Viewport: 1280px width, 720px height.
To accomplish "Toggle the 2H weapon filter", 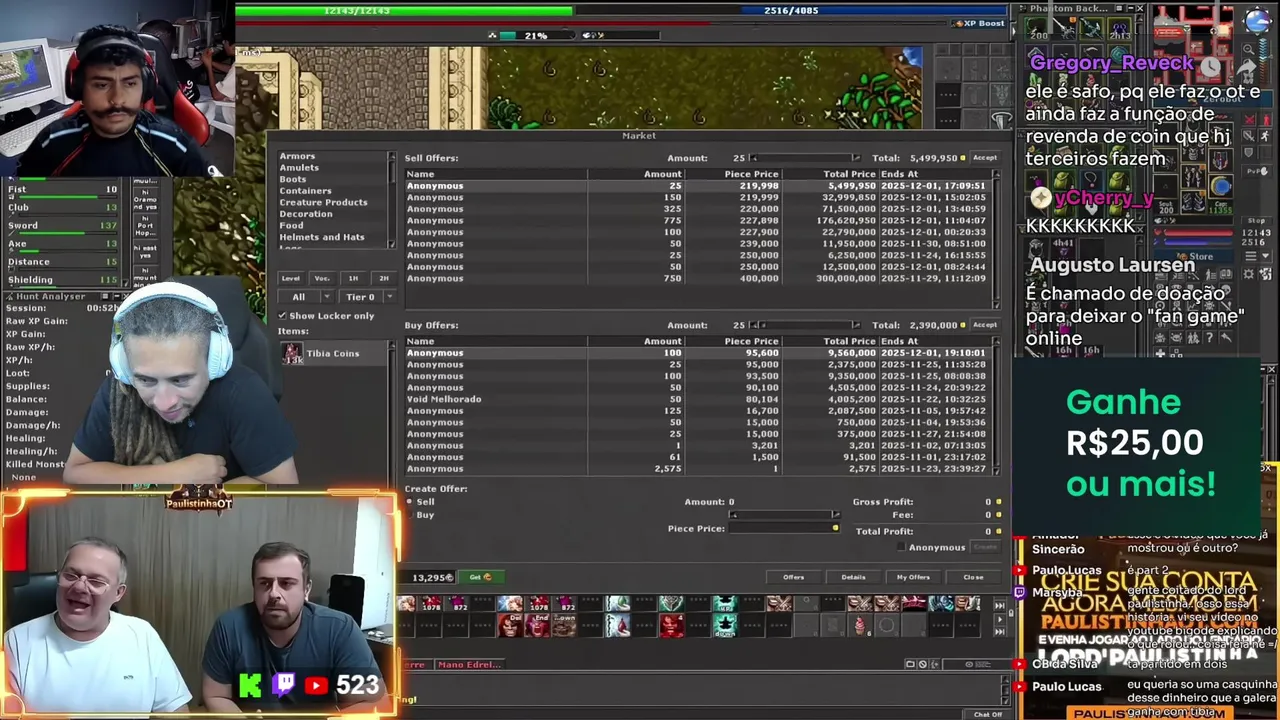I will pyautogui.click(x=384, y=278).
